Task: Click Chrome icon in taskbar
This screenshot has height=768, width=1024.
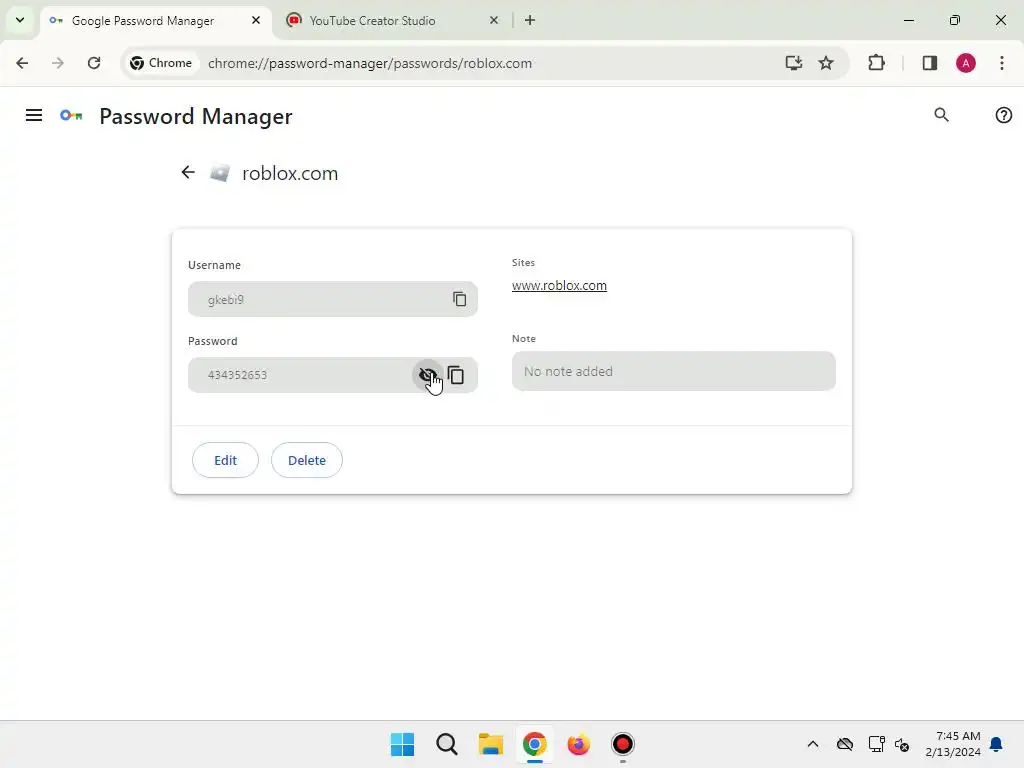Action: pyautogui.click(x=534, y=744)
